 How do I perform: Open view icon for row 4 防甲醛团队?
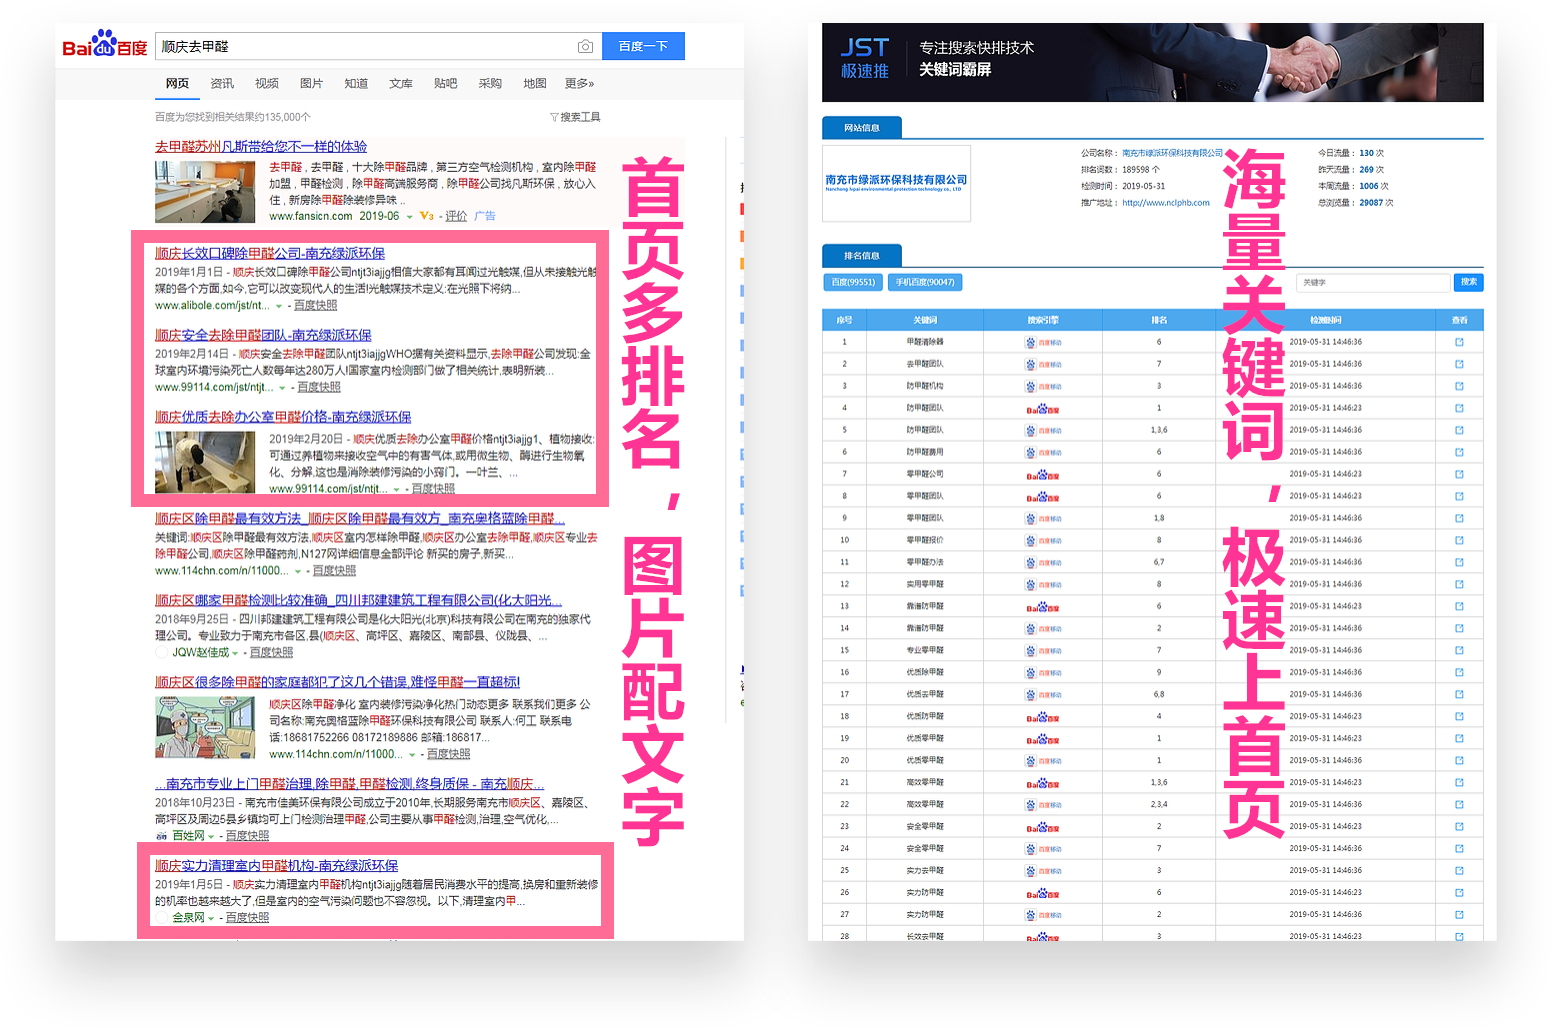coord(1459,408)
